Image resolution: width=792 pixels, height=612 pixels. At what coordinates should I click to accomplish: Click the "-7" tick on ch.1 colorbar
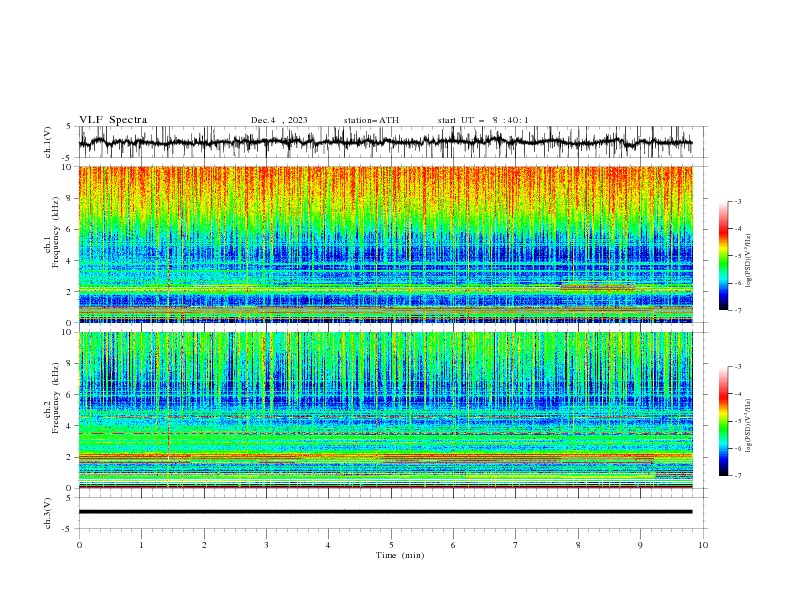[737, 310]
